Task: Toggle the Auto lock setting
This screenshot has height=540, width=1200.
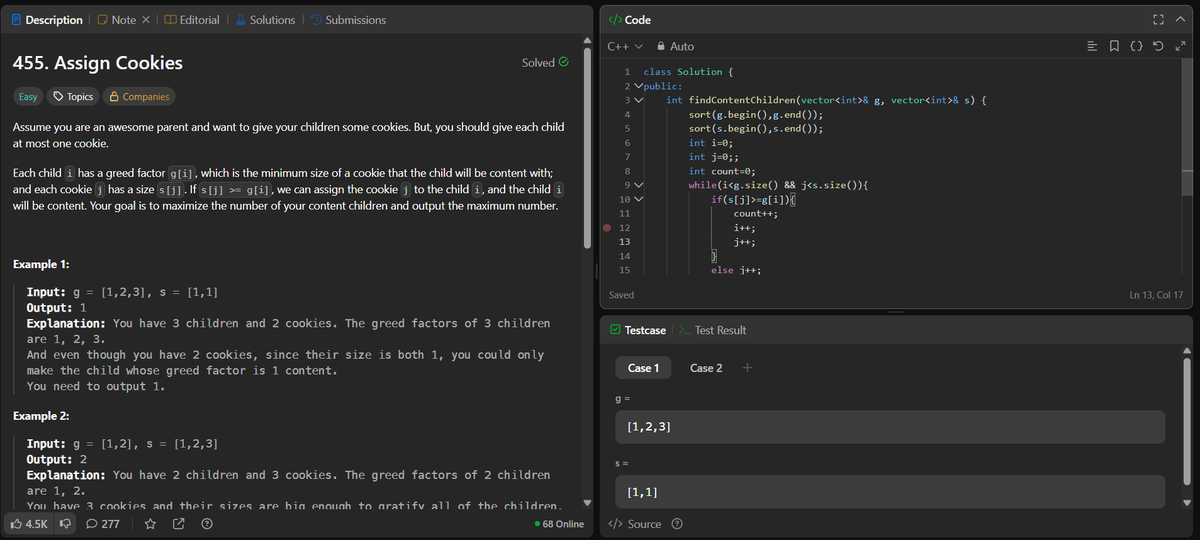Action: 674,46
